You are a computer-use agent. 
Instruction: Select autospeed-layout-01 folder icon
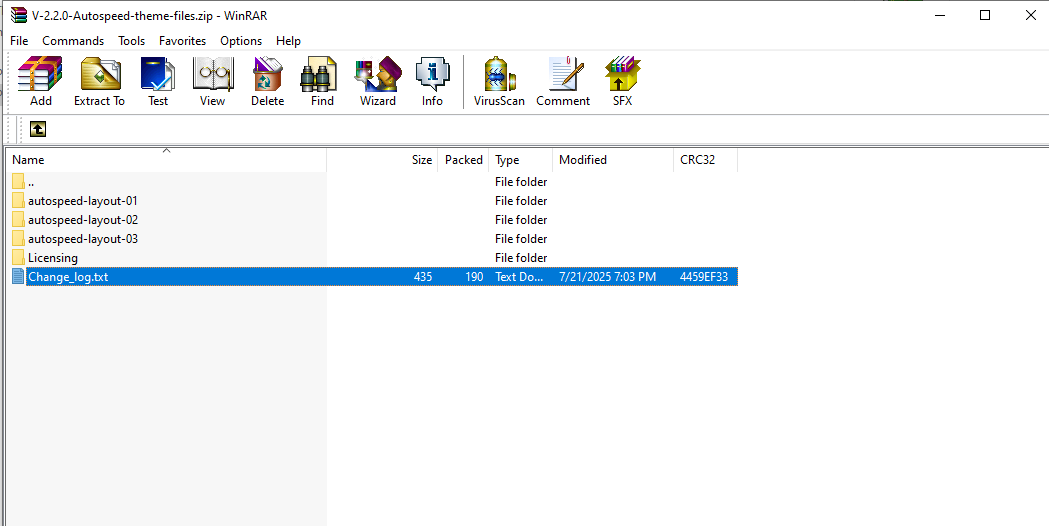[19, 201]
